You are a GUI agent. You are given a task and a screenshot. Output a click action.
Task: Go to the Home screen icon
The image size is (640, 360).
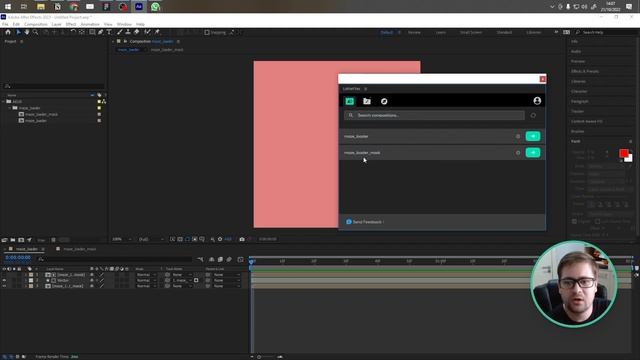(8, 32)
